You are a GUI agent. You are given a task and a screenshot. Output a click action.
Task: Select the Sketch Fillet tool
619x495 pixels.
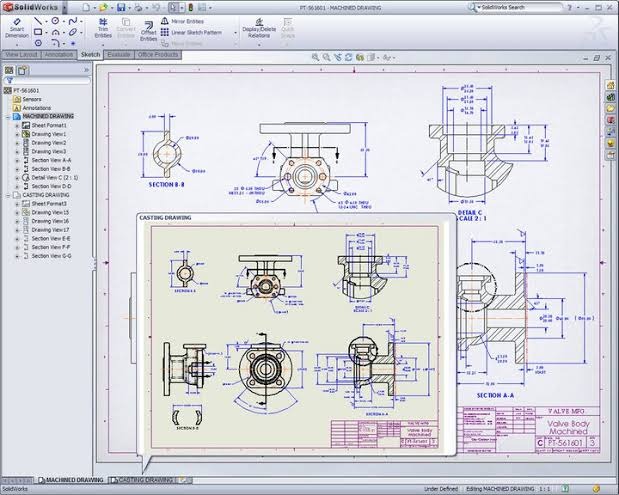pos(56,43)
